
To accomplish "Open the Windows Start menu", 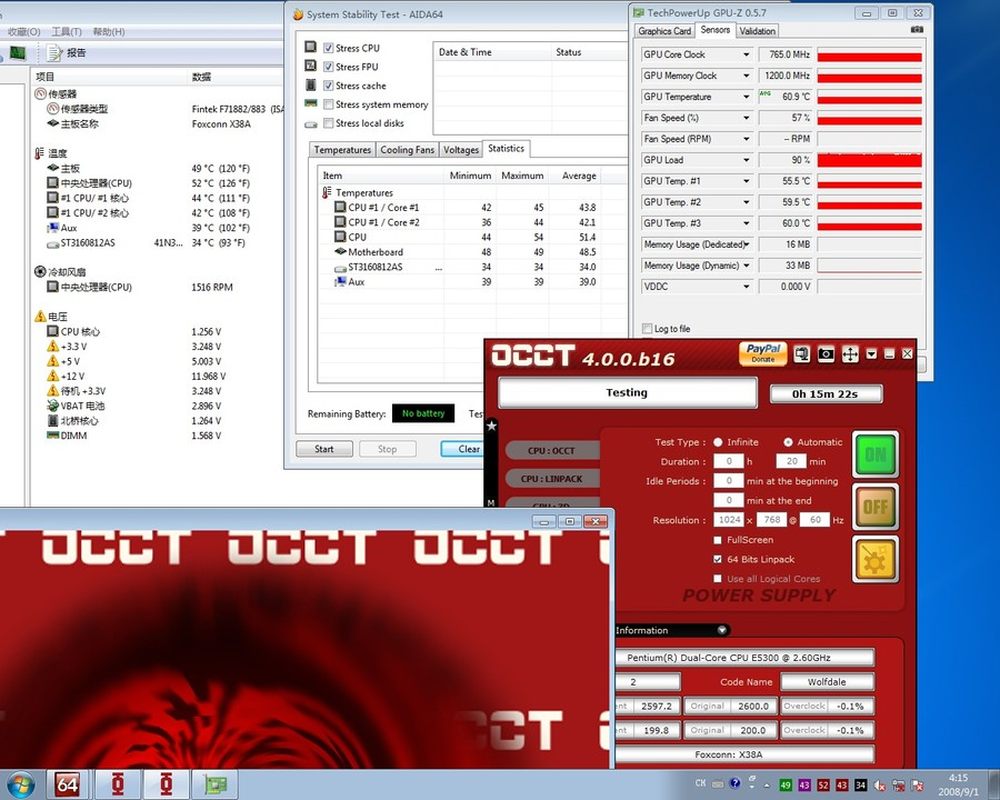I will 20,783.
